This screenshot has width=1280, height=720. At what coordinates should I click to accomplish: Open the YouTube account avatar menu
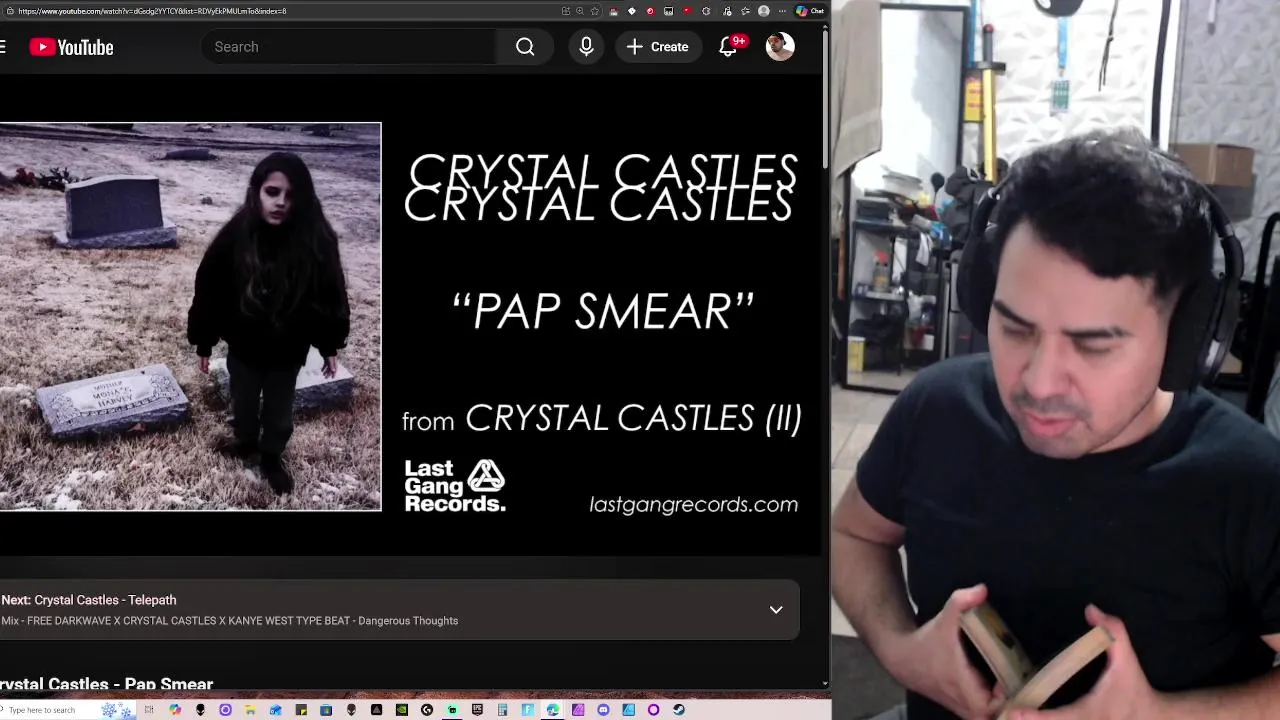780,47
